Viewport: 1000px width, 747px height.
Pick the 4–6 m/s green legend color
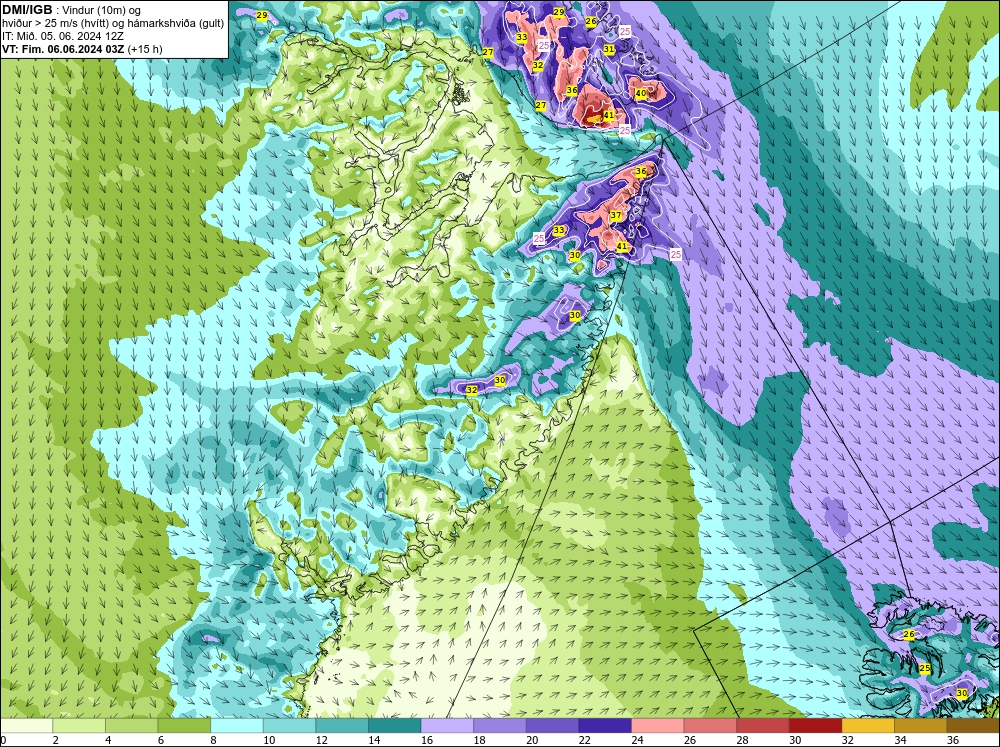coord(131,725)
